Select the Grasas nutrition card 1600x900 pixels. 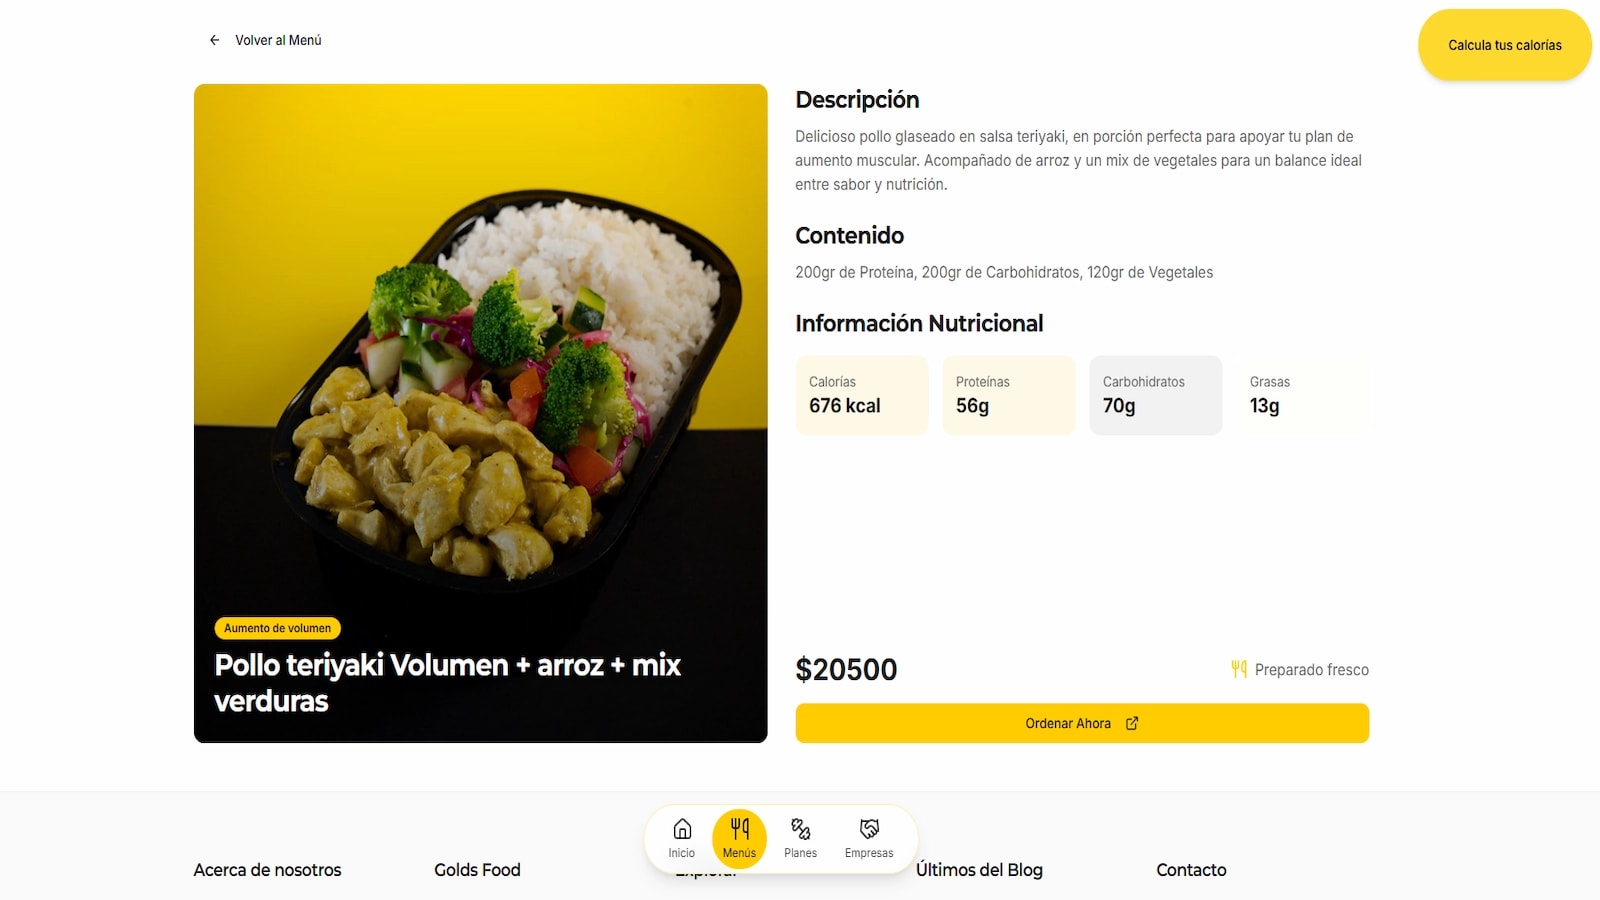[x=1302, y=395]
